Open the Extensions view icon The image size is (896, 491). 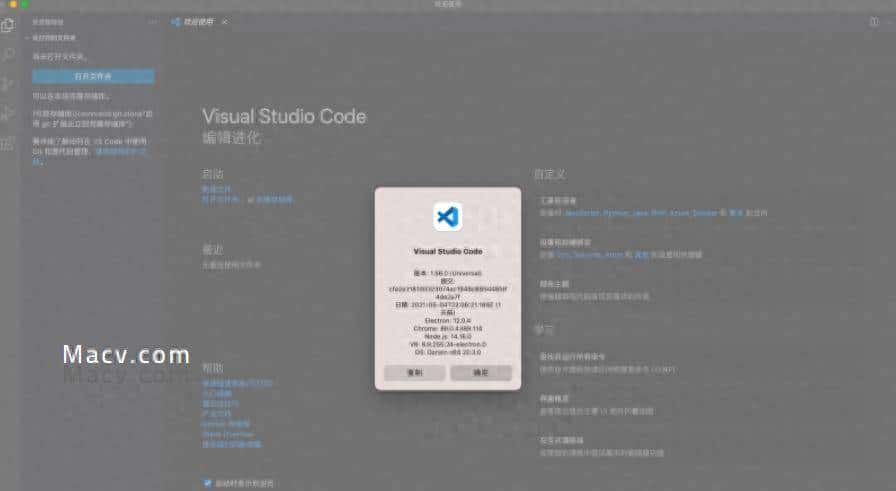[x=8, y=142]
